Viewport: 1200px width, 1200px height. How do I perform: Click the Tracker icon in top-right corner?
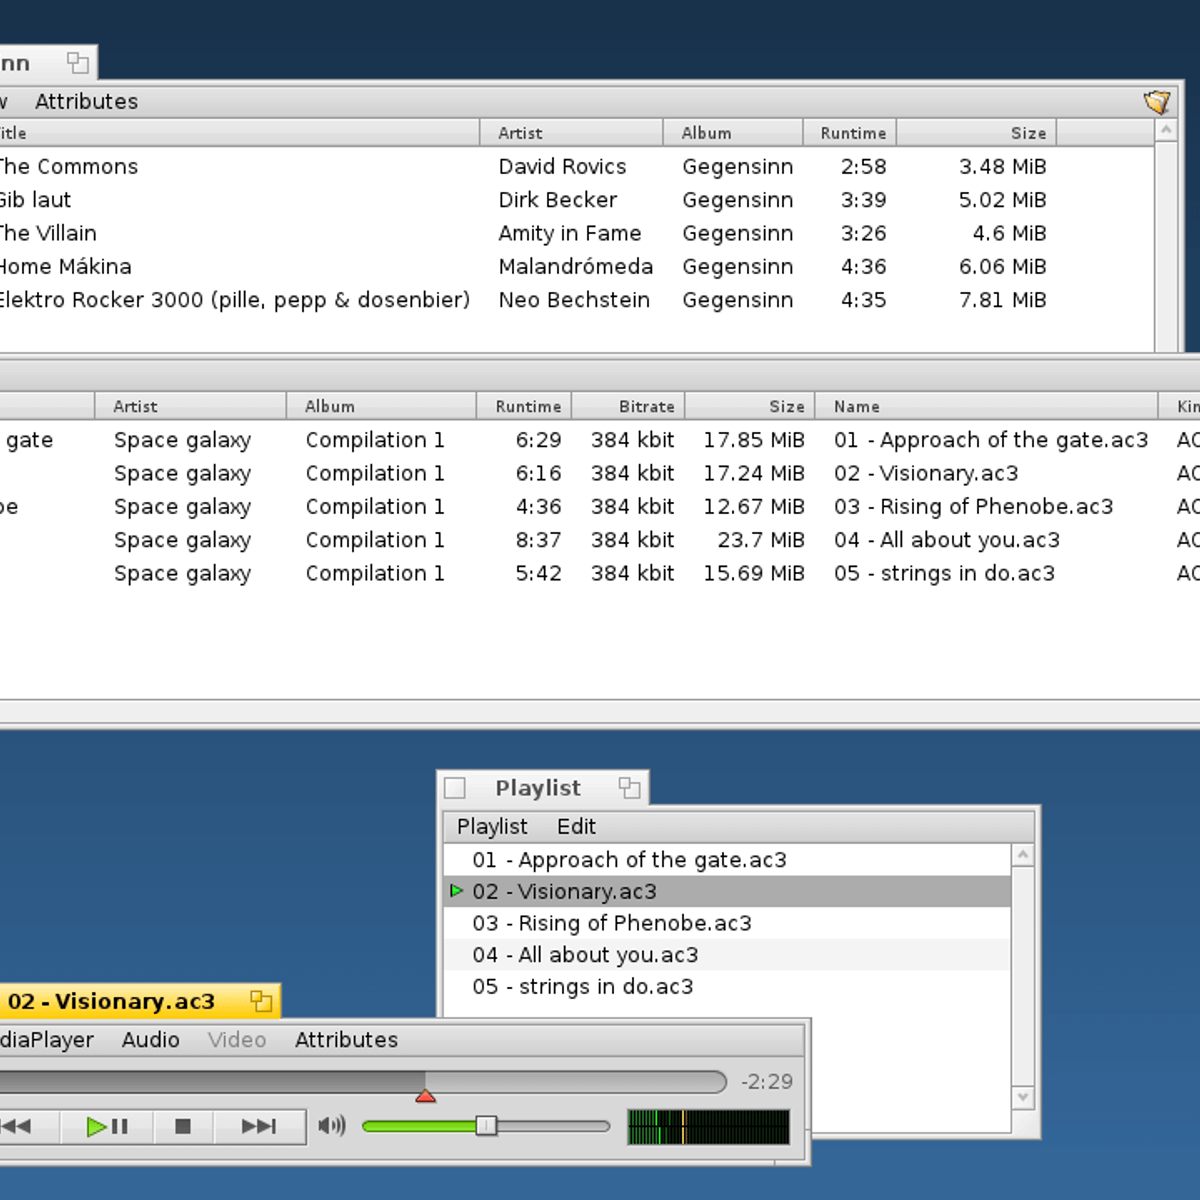click(x=1157, y=101)
